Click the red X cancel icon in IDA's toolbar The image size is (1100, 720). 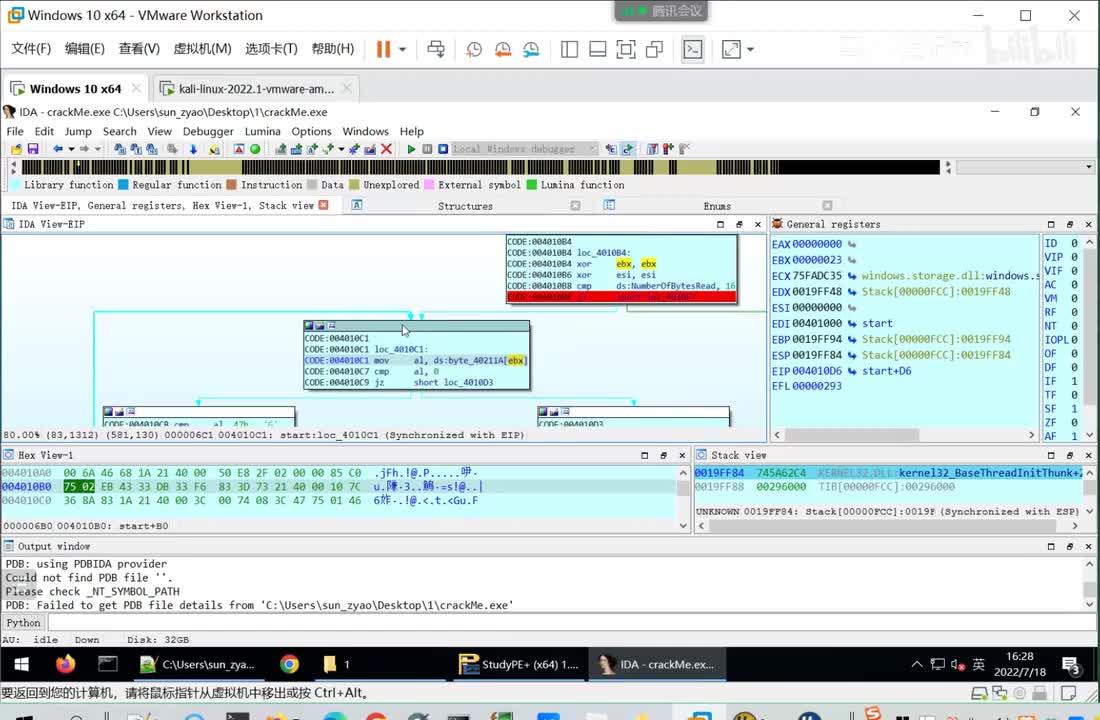tap(387, 149)
